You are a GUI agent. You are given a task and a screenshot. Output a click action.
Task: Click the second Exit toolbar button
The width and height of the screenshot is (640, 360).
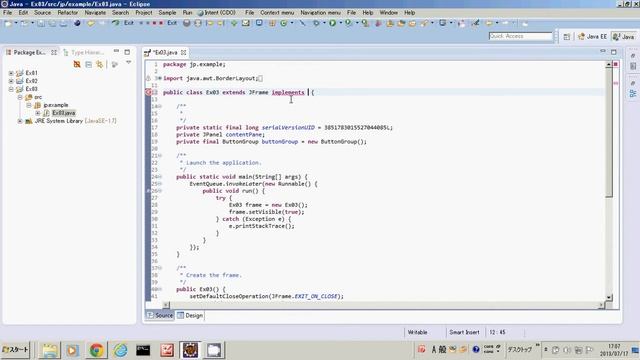pyautogui.click(x=172, y=23)
